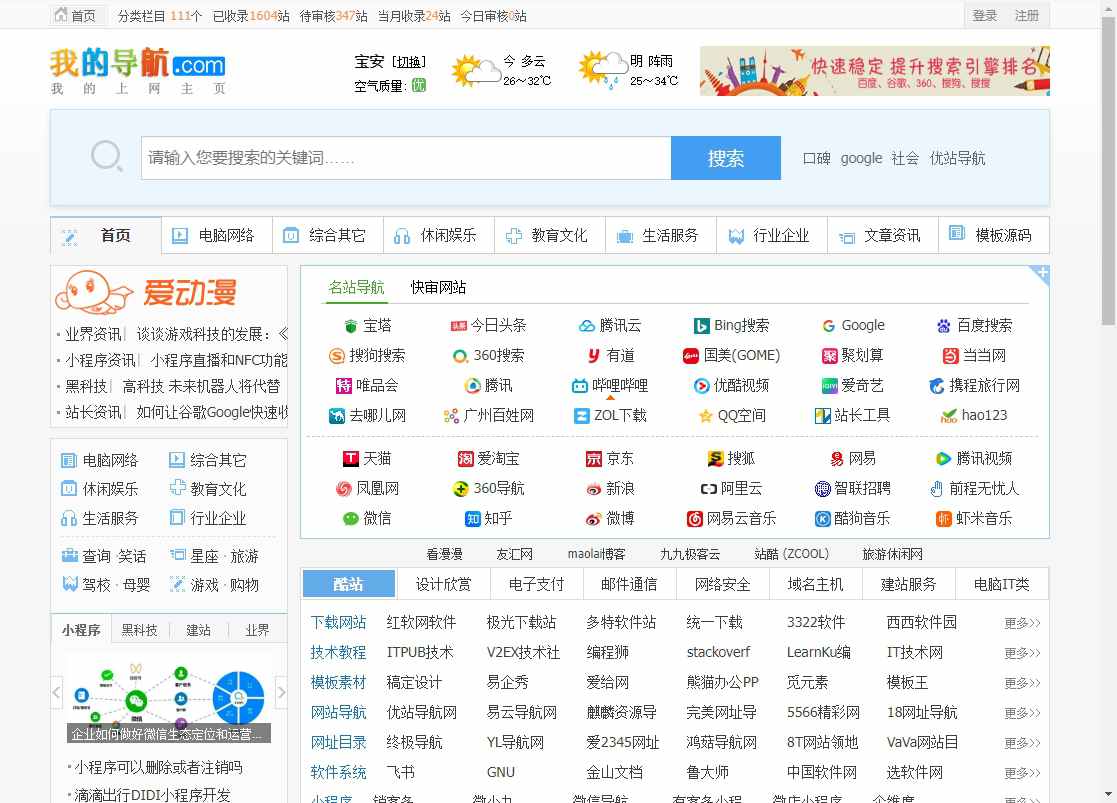
Task: Click the 优 air quality badge
Action: pos(419,86)
